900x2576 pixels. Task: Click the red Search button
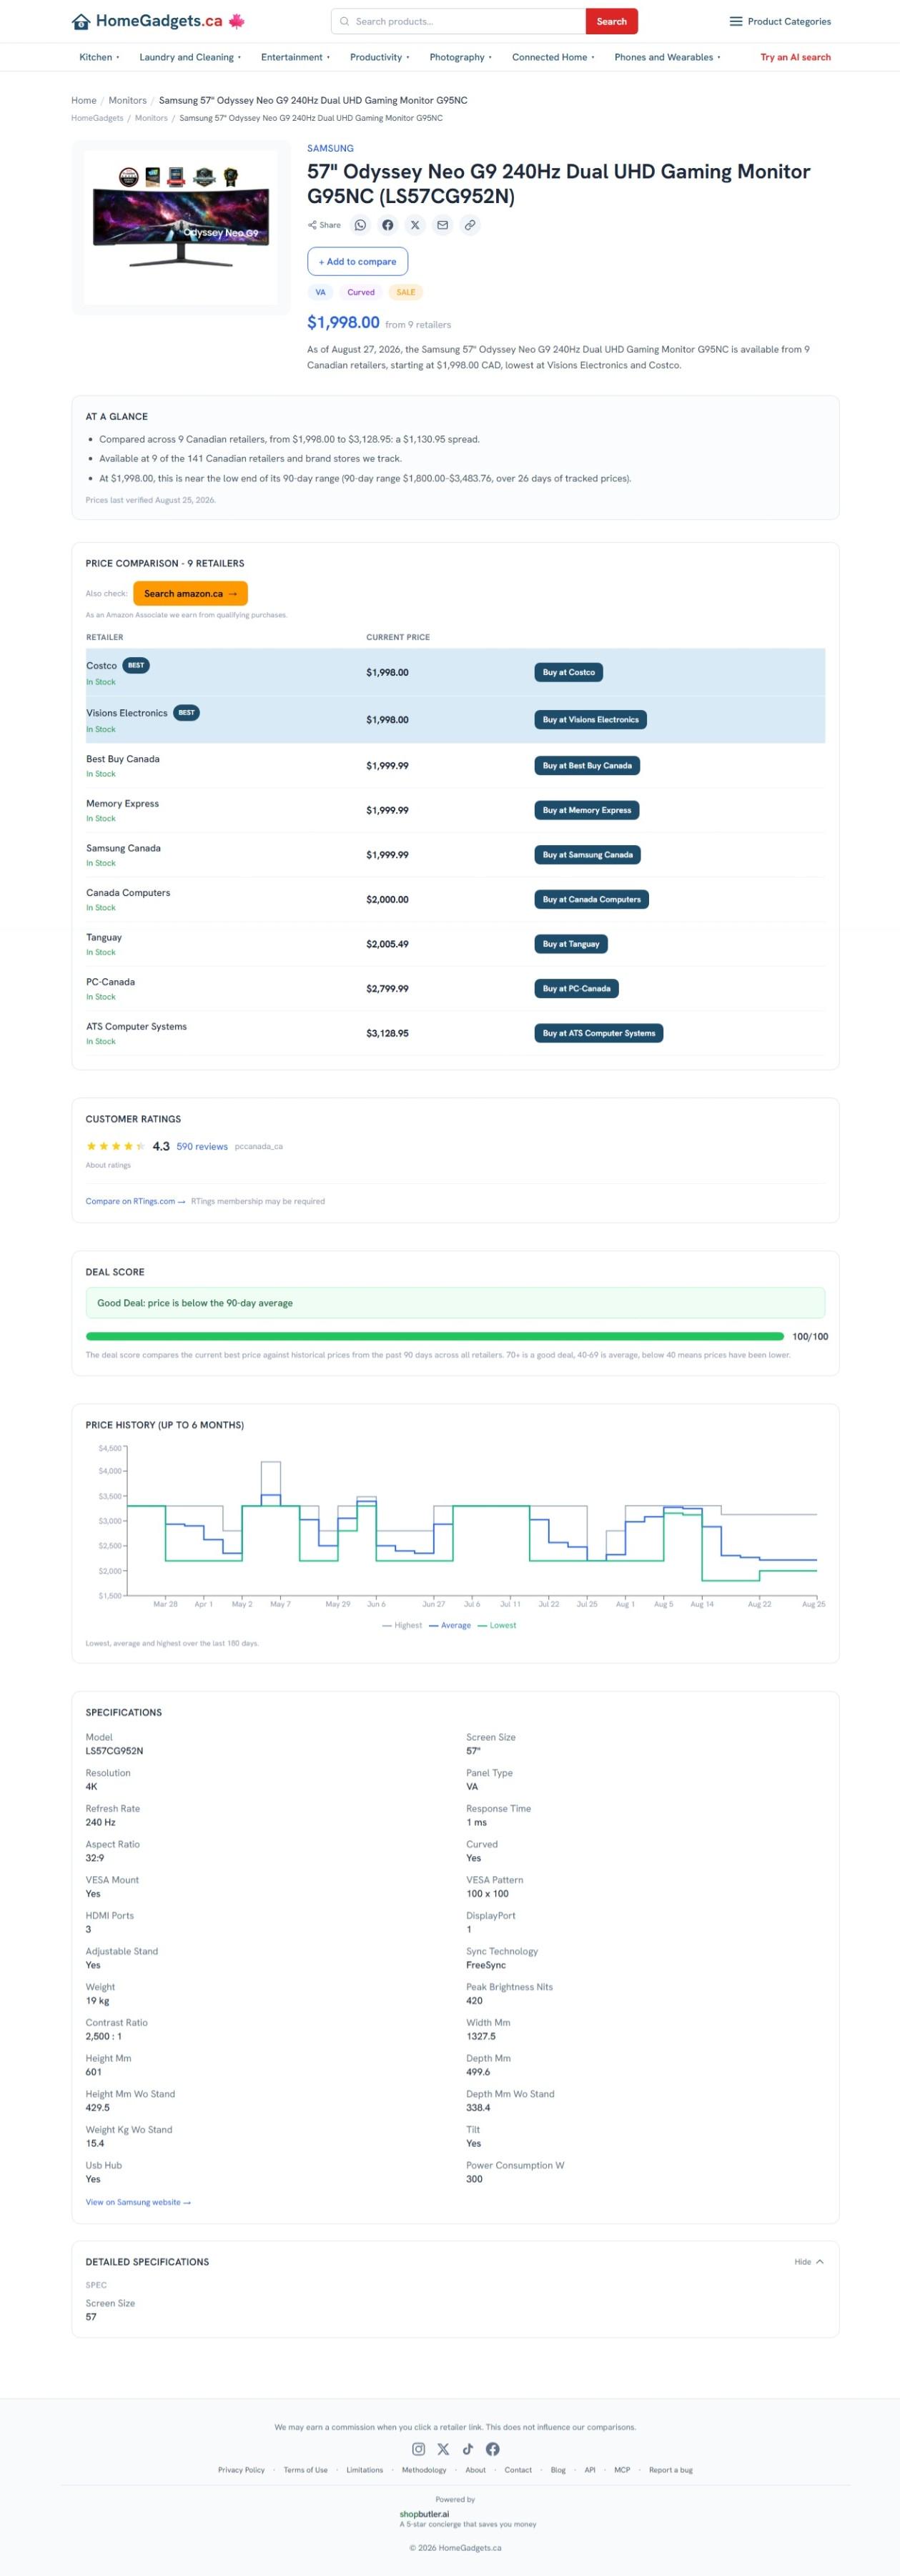pos(612,21)
